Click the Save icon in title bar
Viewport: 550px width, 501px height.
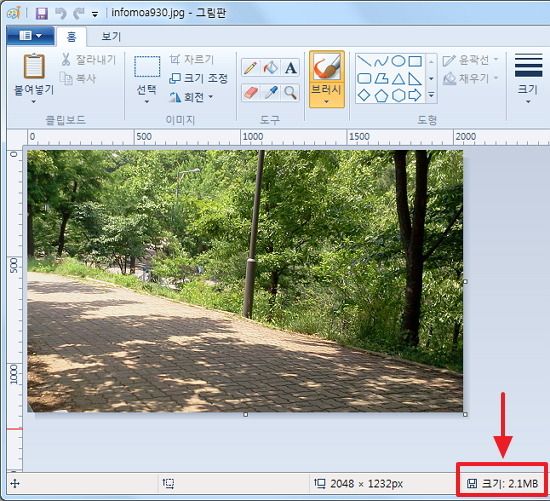point(42,14)
